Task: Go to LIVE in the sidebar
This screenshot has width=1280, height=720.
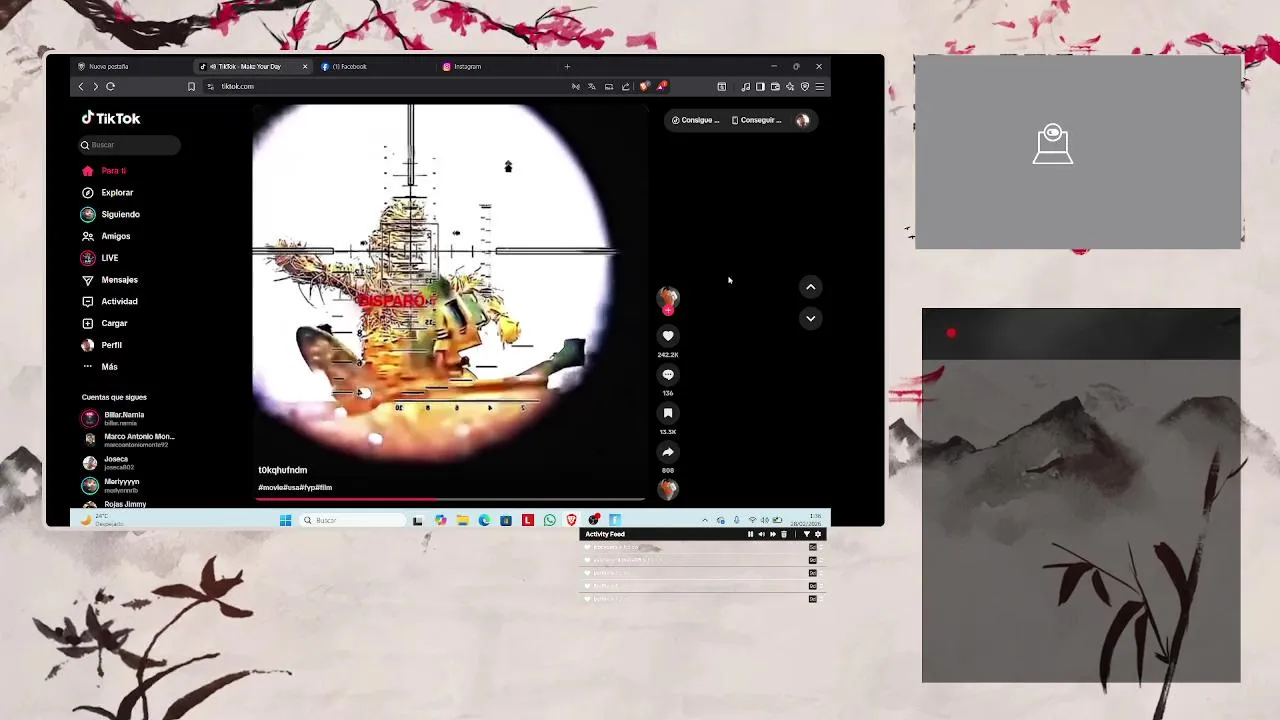Action: tap(100, 258)
